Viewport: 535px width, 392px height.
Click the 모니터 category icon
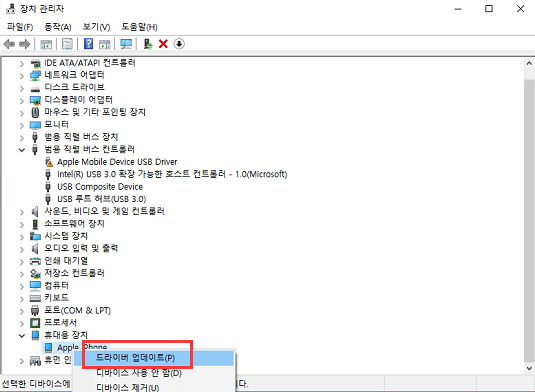[35, 125]
